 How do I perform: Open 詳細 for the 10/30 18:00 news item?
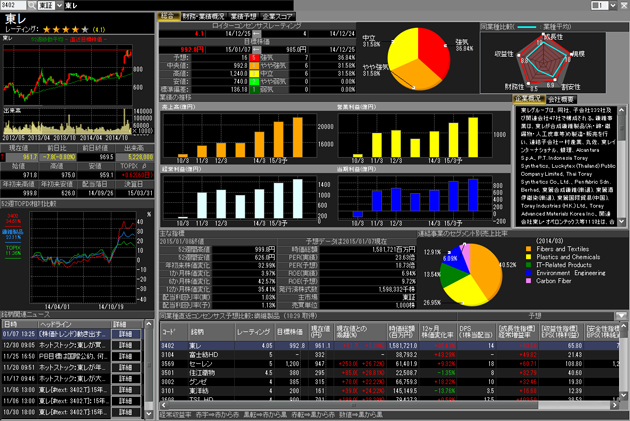pos(126,412)
